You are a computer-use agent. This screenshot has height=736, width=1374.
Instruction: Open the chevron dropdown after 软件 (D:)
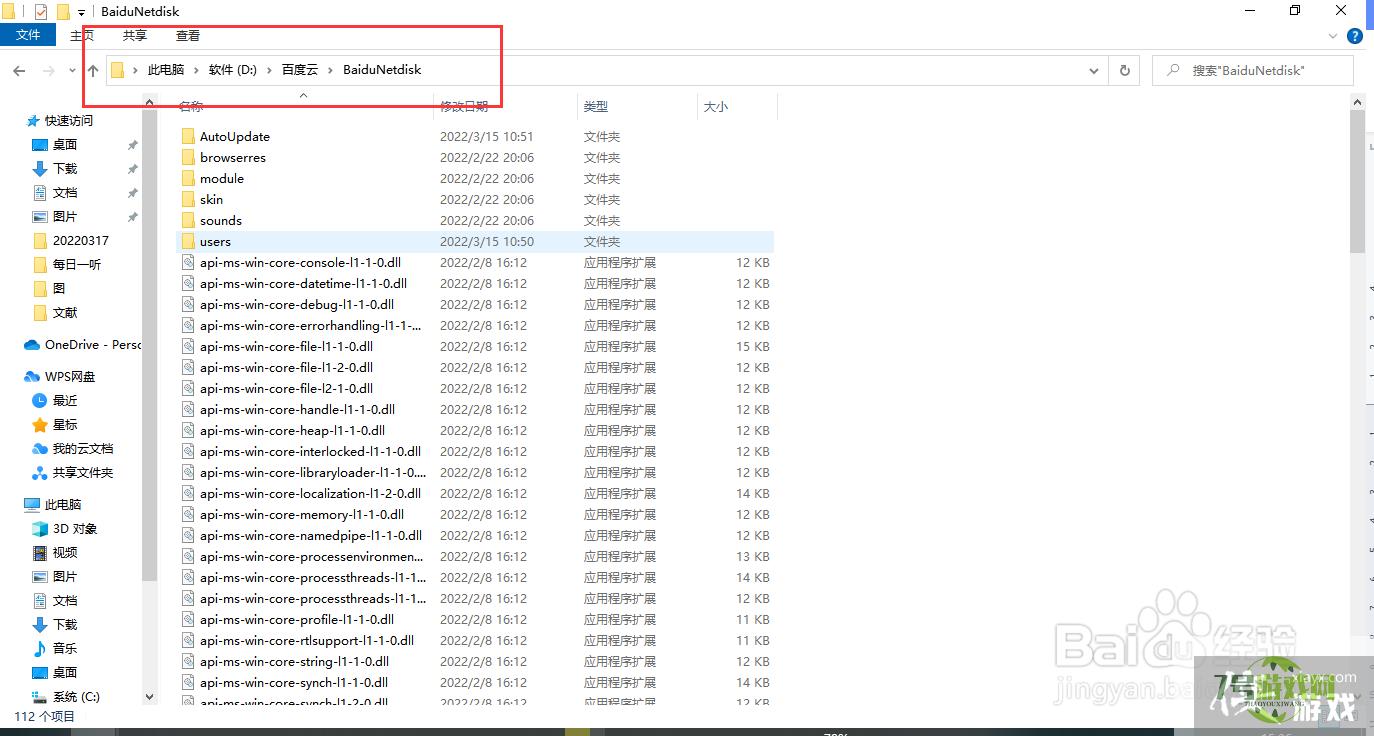[x=270, y=70]
